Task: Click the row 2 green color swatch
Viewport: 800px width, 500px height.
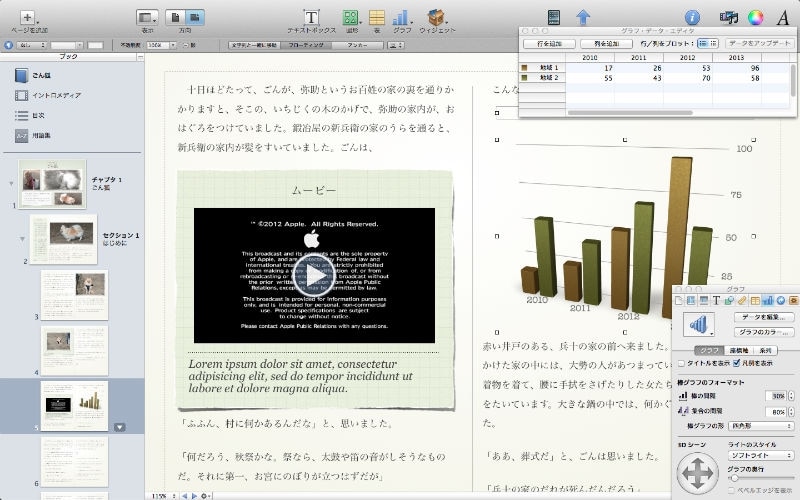Action: point(524,78)
